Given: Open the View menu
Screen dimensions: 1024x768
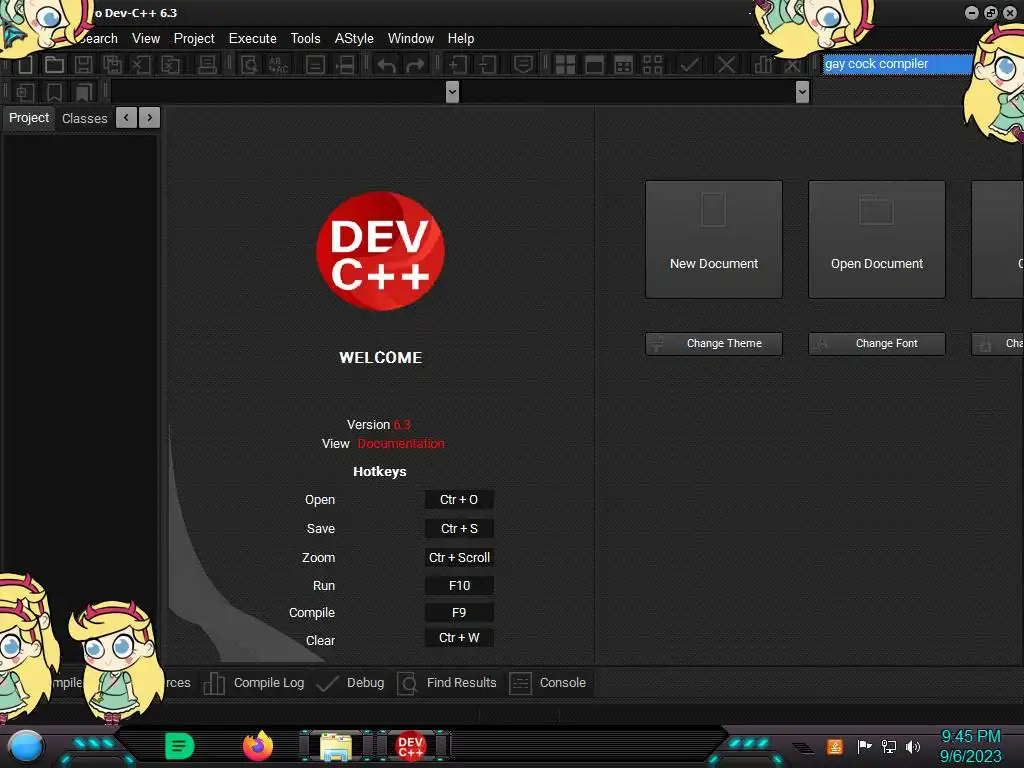Looking at the screenshot, I should click(146, 39).
